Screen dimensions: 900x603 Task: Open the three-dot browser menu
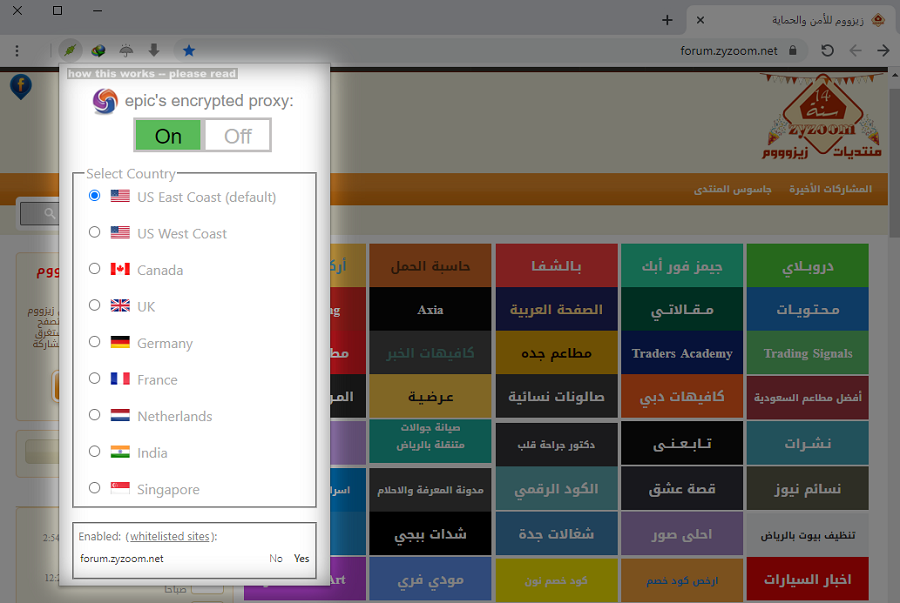point(17,50)
